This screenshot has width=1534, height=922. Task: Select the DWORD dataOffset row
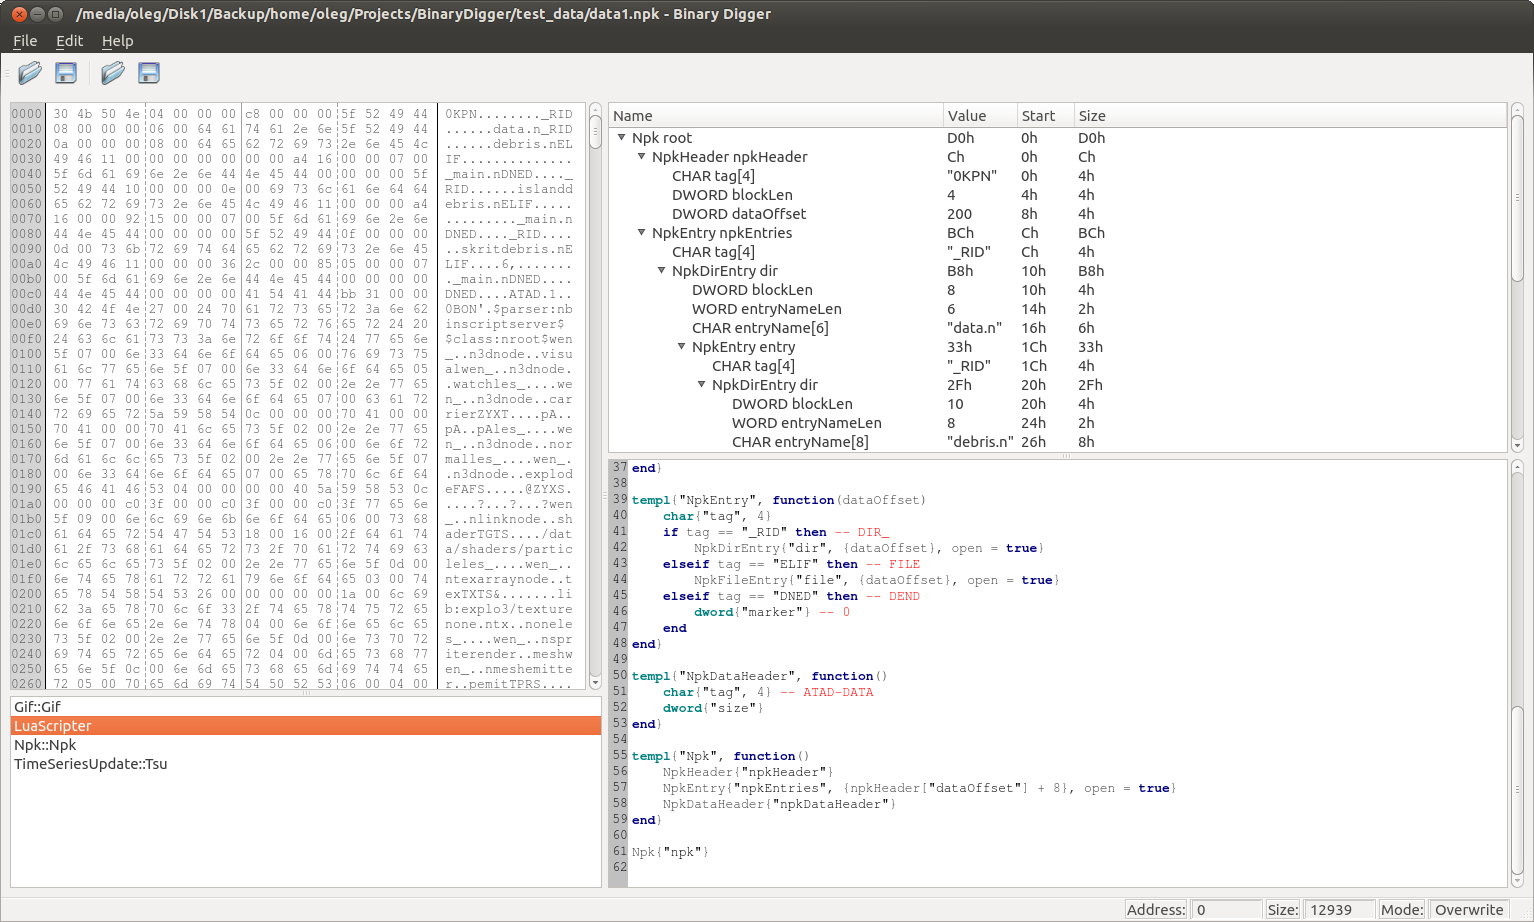click(x=1057, y=214)
